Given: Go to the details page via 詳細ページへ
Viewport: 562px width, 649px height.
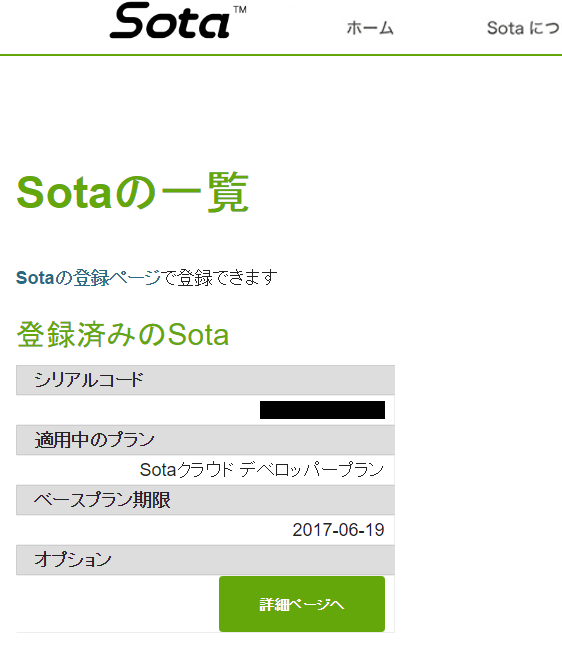Looking at the screenshot, I should [x=302, y=604].
